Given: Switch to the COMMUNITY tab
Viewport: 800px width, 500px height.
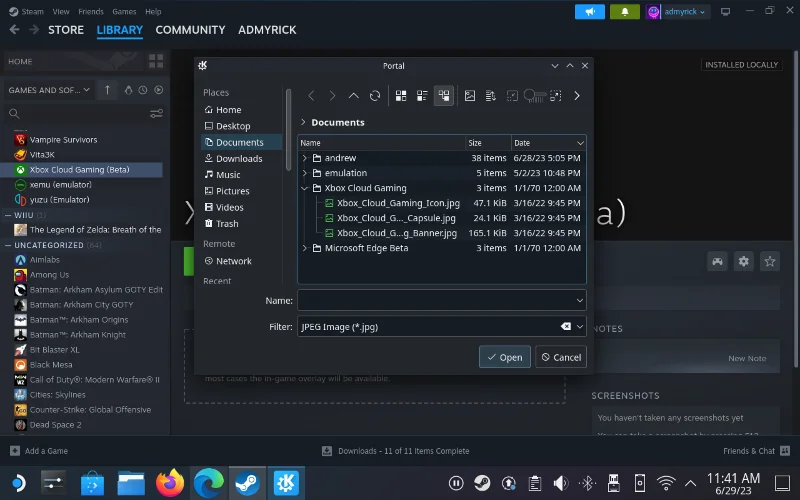Looking at the screenshot, I should point(190,30).
